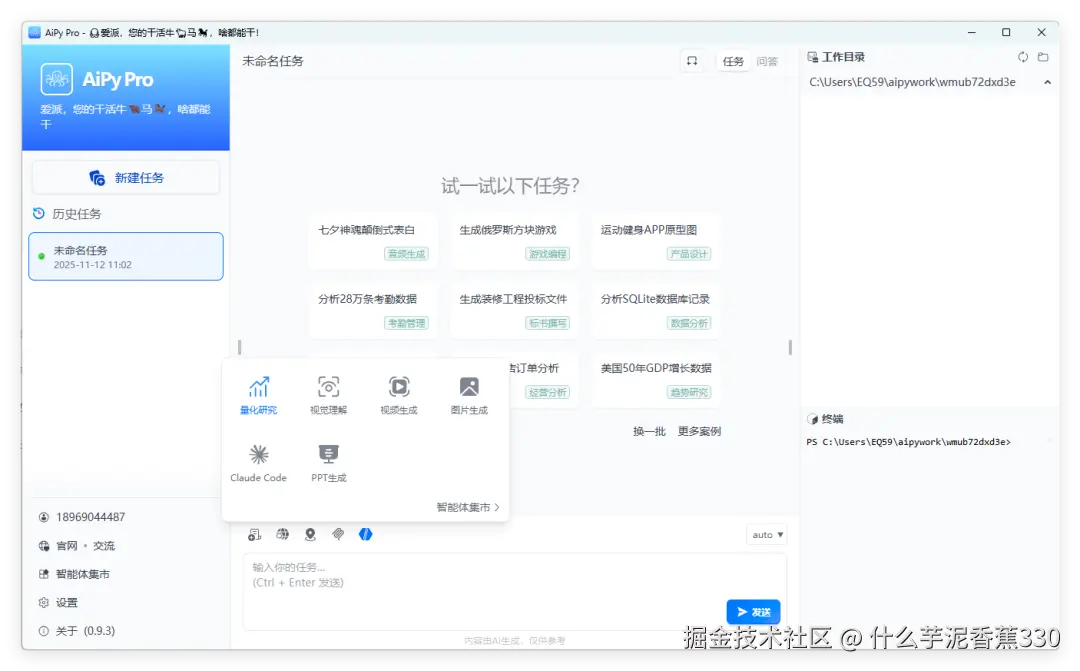
Task: Focus the task input field
Action: click(515, 591)
